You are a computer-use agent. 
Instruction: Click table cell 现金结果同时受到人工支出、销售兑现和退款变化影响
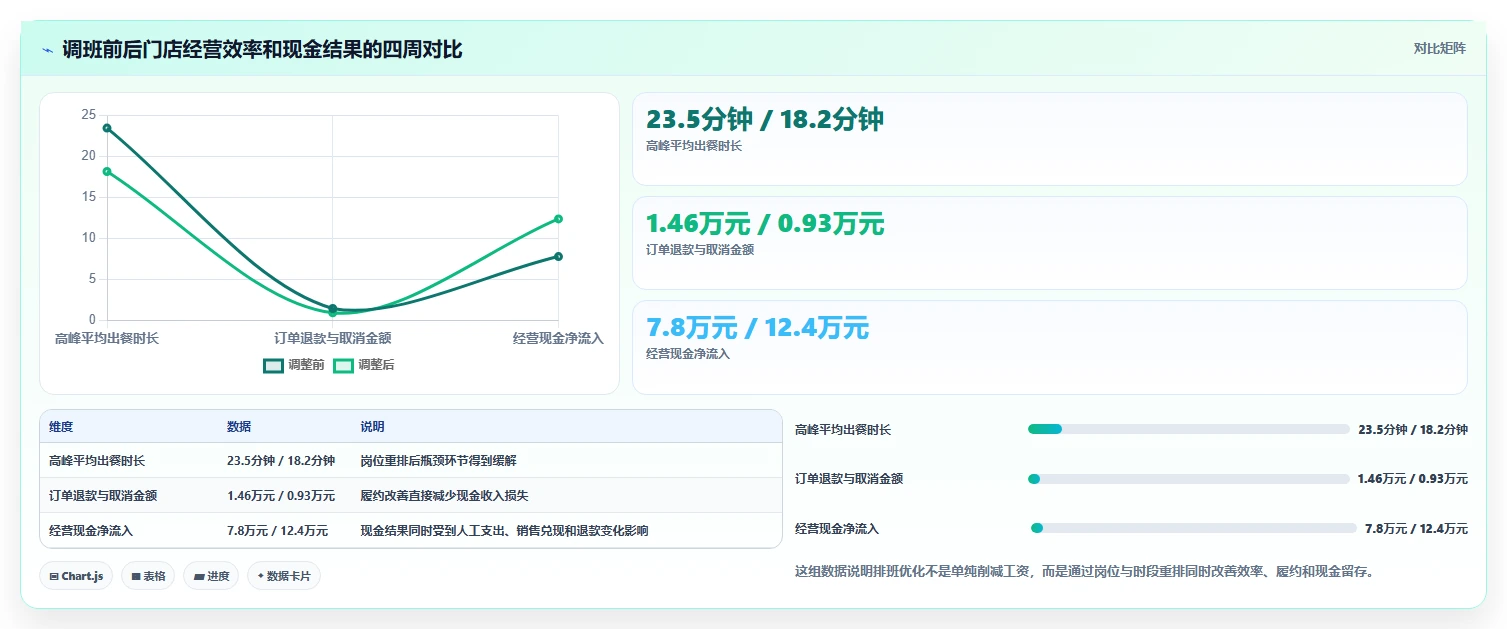504,531
